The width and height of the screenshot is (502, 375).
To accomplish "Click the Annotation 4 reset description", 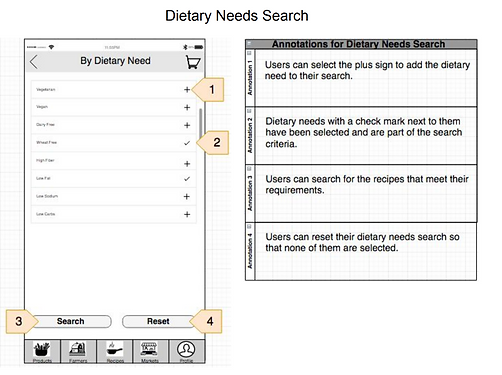I will click(x=362, y=242).
